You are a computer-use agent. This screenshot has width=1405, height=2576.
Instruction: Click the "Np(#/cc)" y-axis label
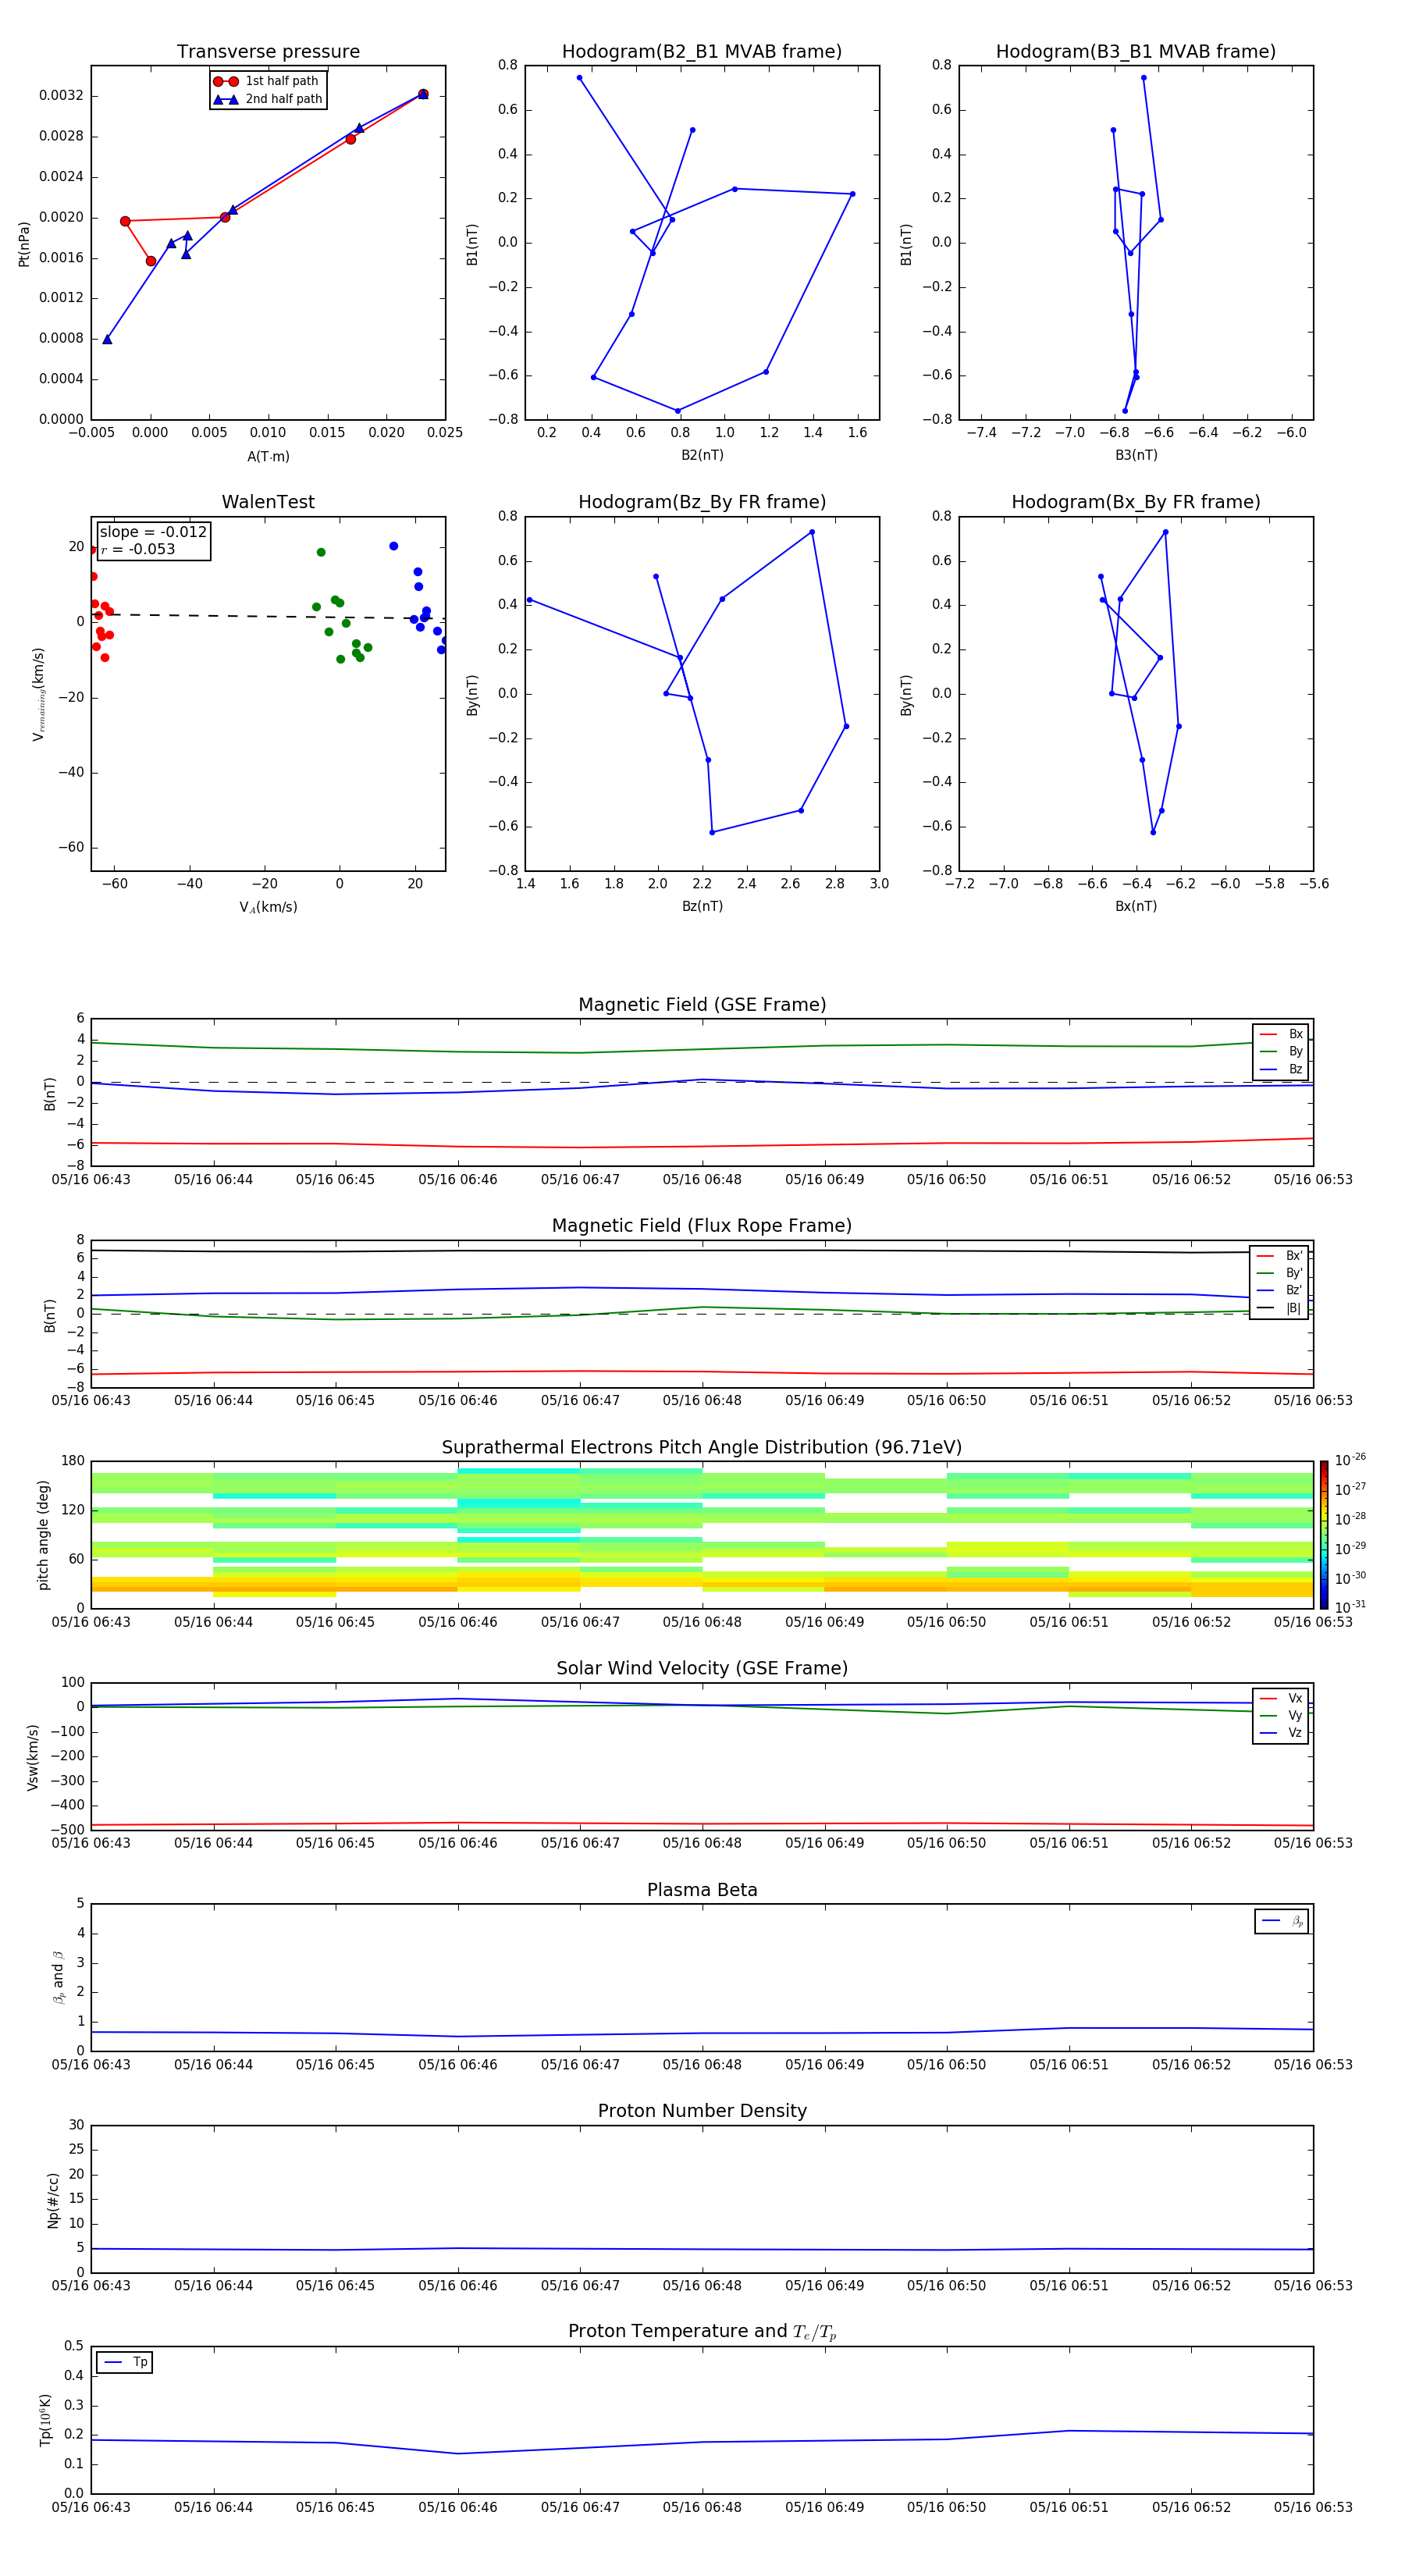pos(52,2200)
